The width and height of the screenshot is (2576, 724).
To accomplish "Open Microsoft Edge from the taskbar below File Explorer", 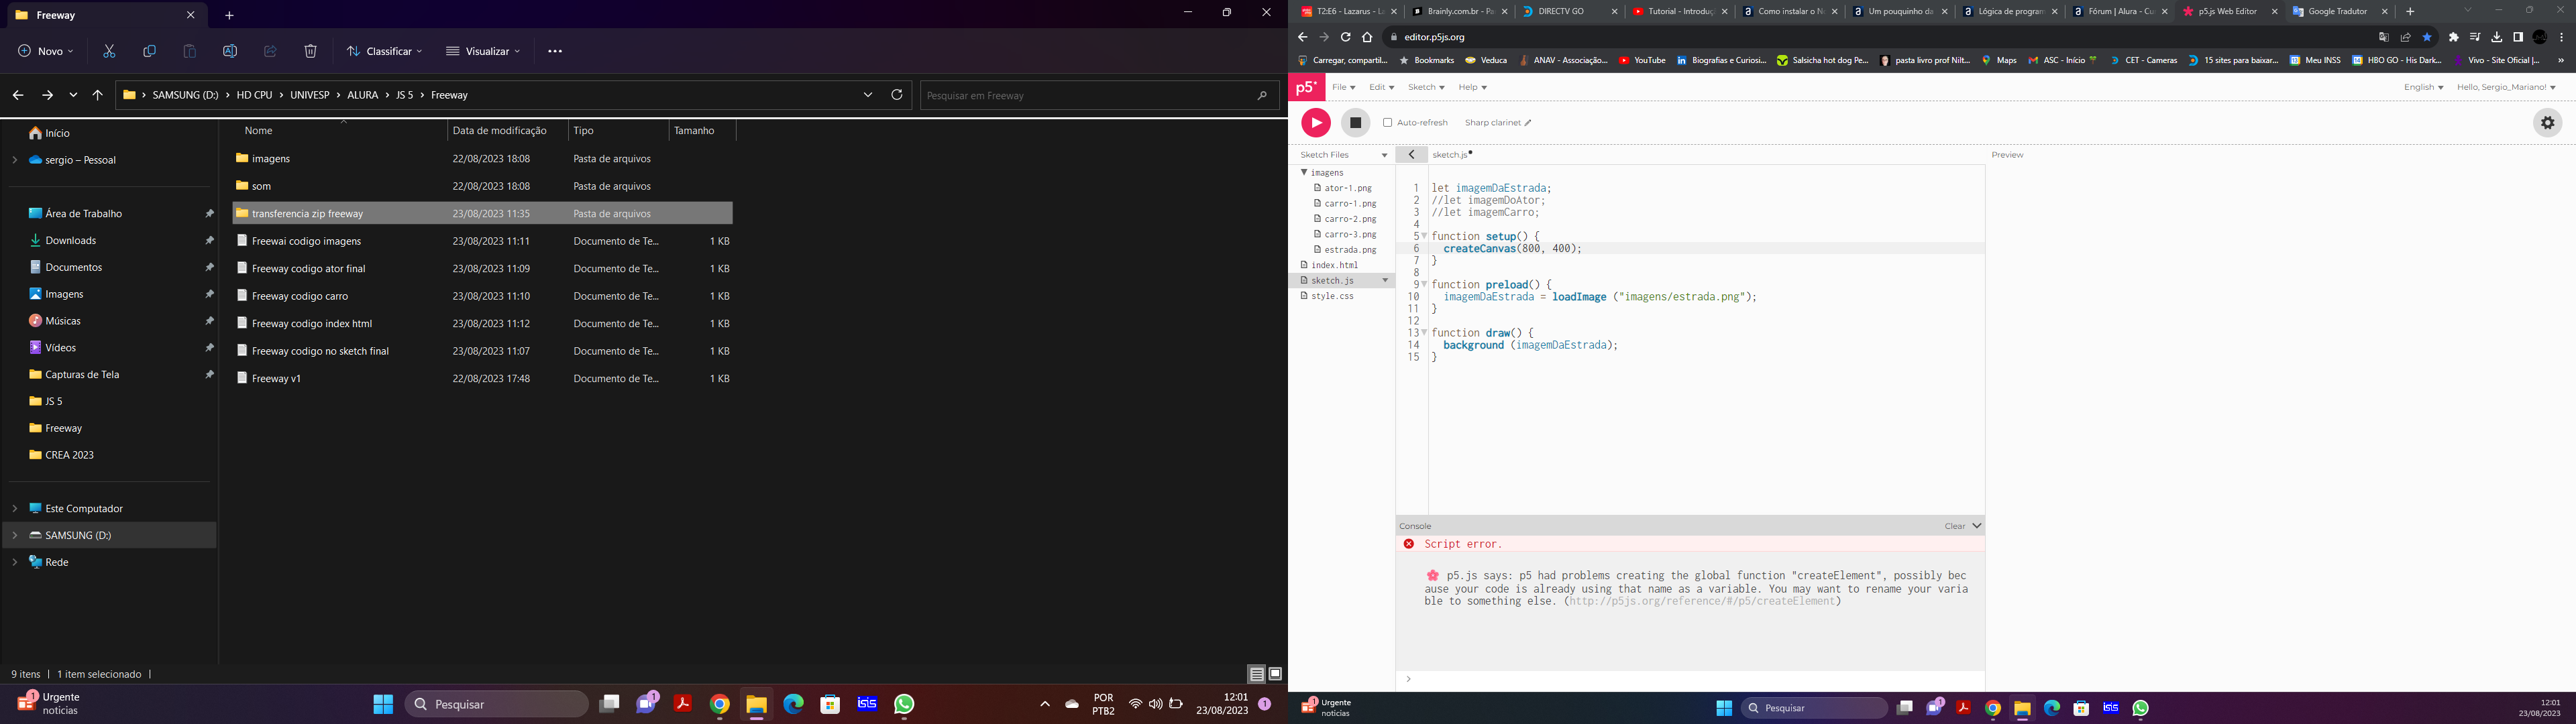I will 793,704.
